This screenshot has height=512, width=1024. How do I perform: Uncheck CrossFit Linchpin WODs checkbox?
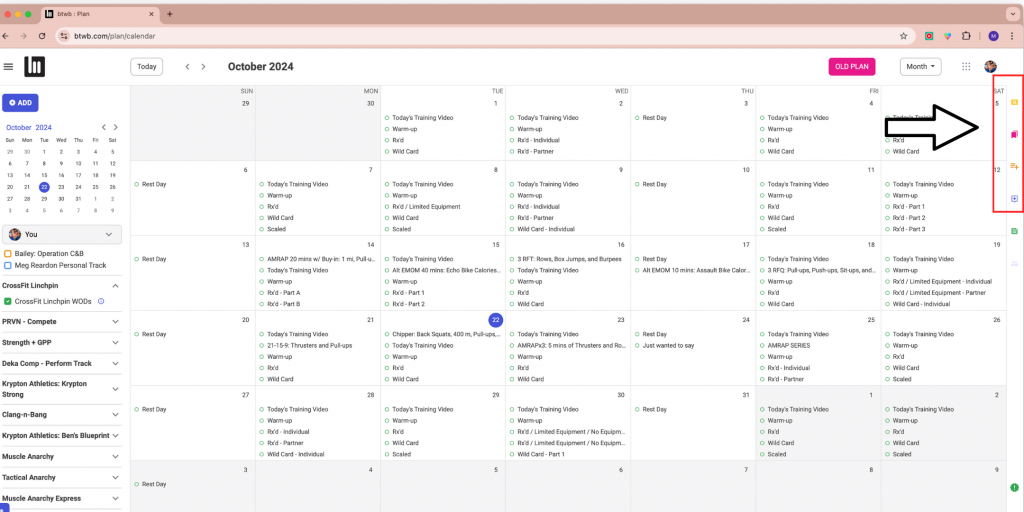[8, 301]
